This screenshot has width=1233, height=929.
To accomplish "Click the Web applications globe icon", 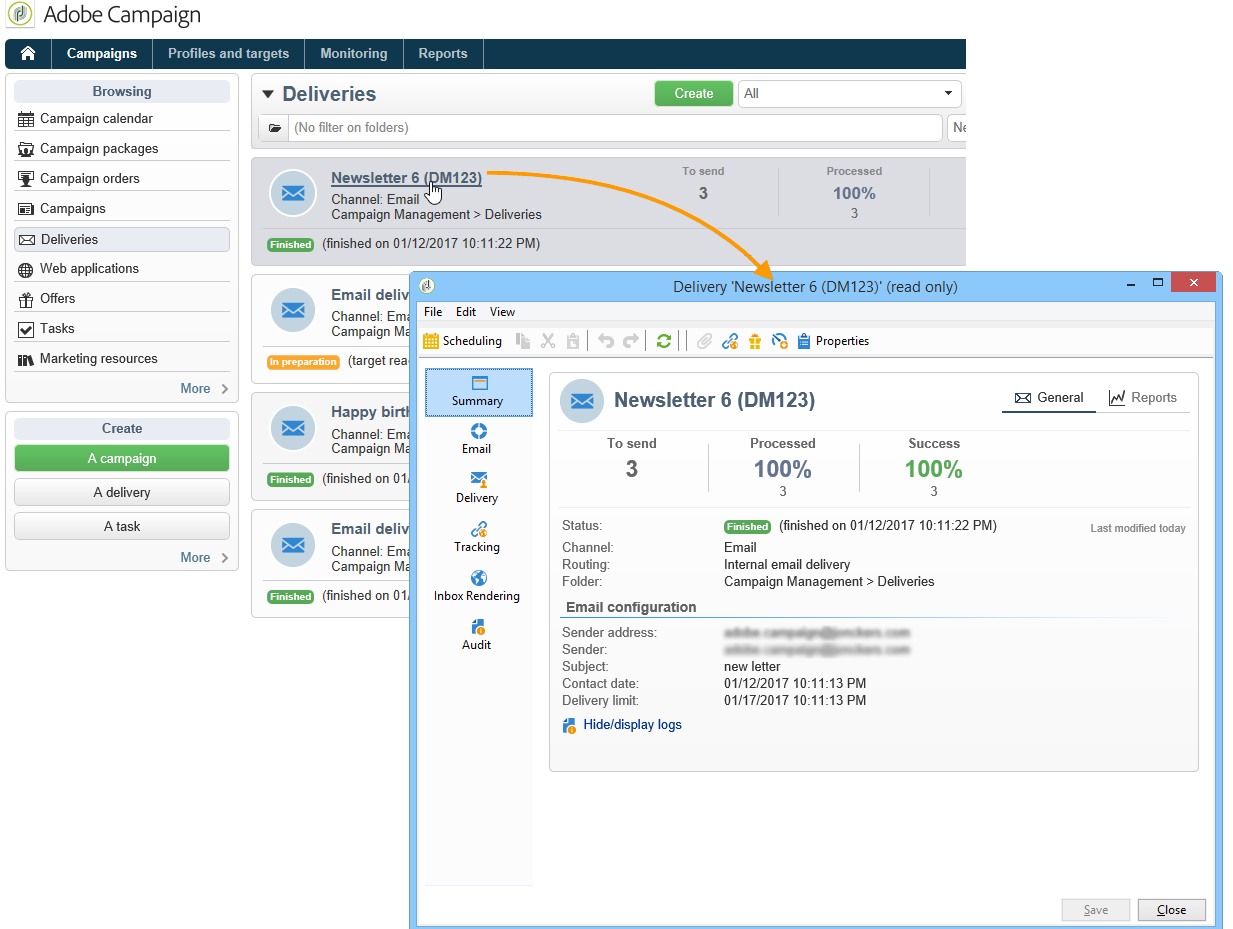I will click(x=26, y=269).
